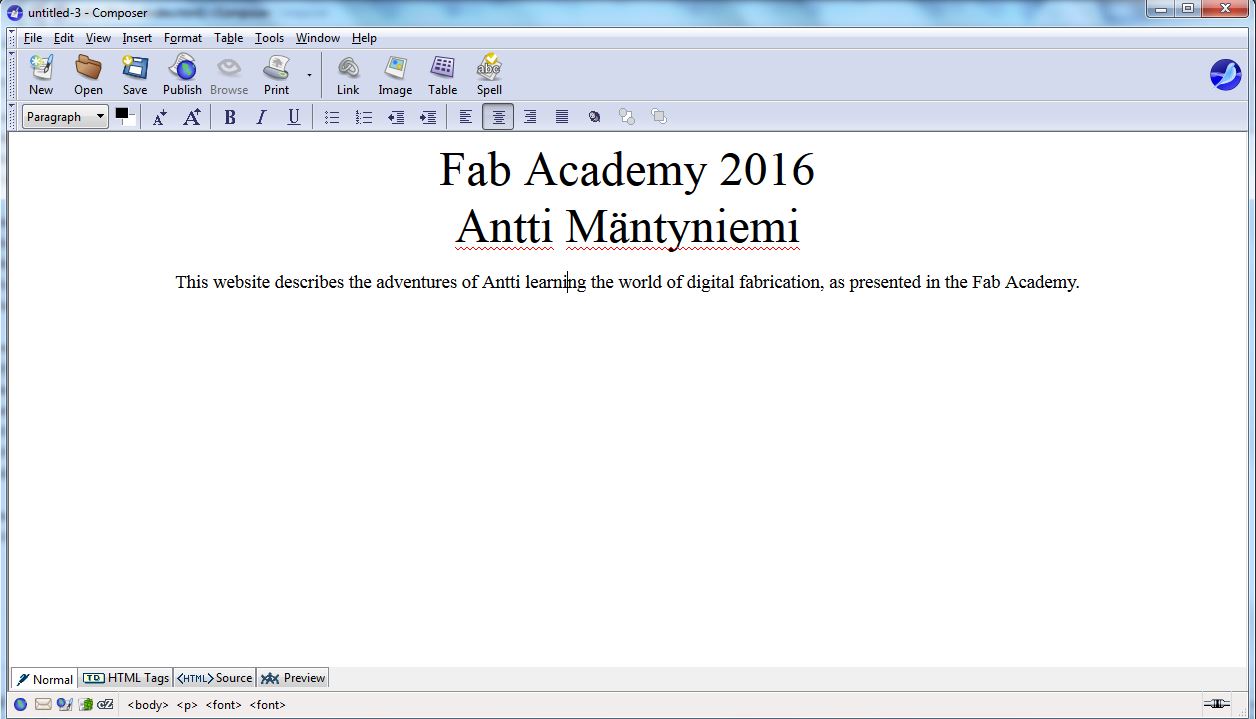The image size is (1256, 719).
Task: Open the Format menu
Action: pyautogui.click(x=183, y=38)
